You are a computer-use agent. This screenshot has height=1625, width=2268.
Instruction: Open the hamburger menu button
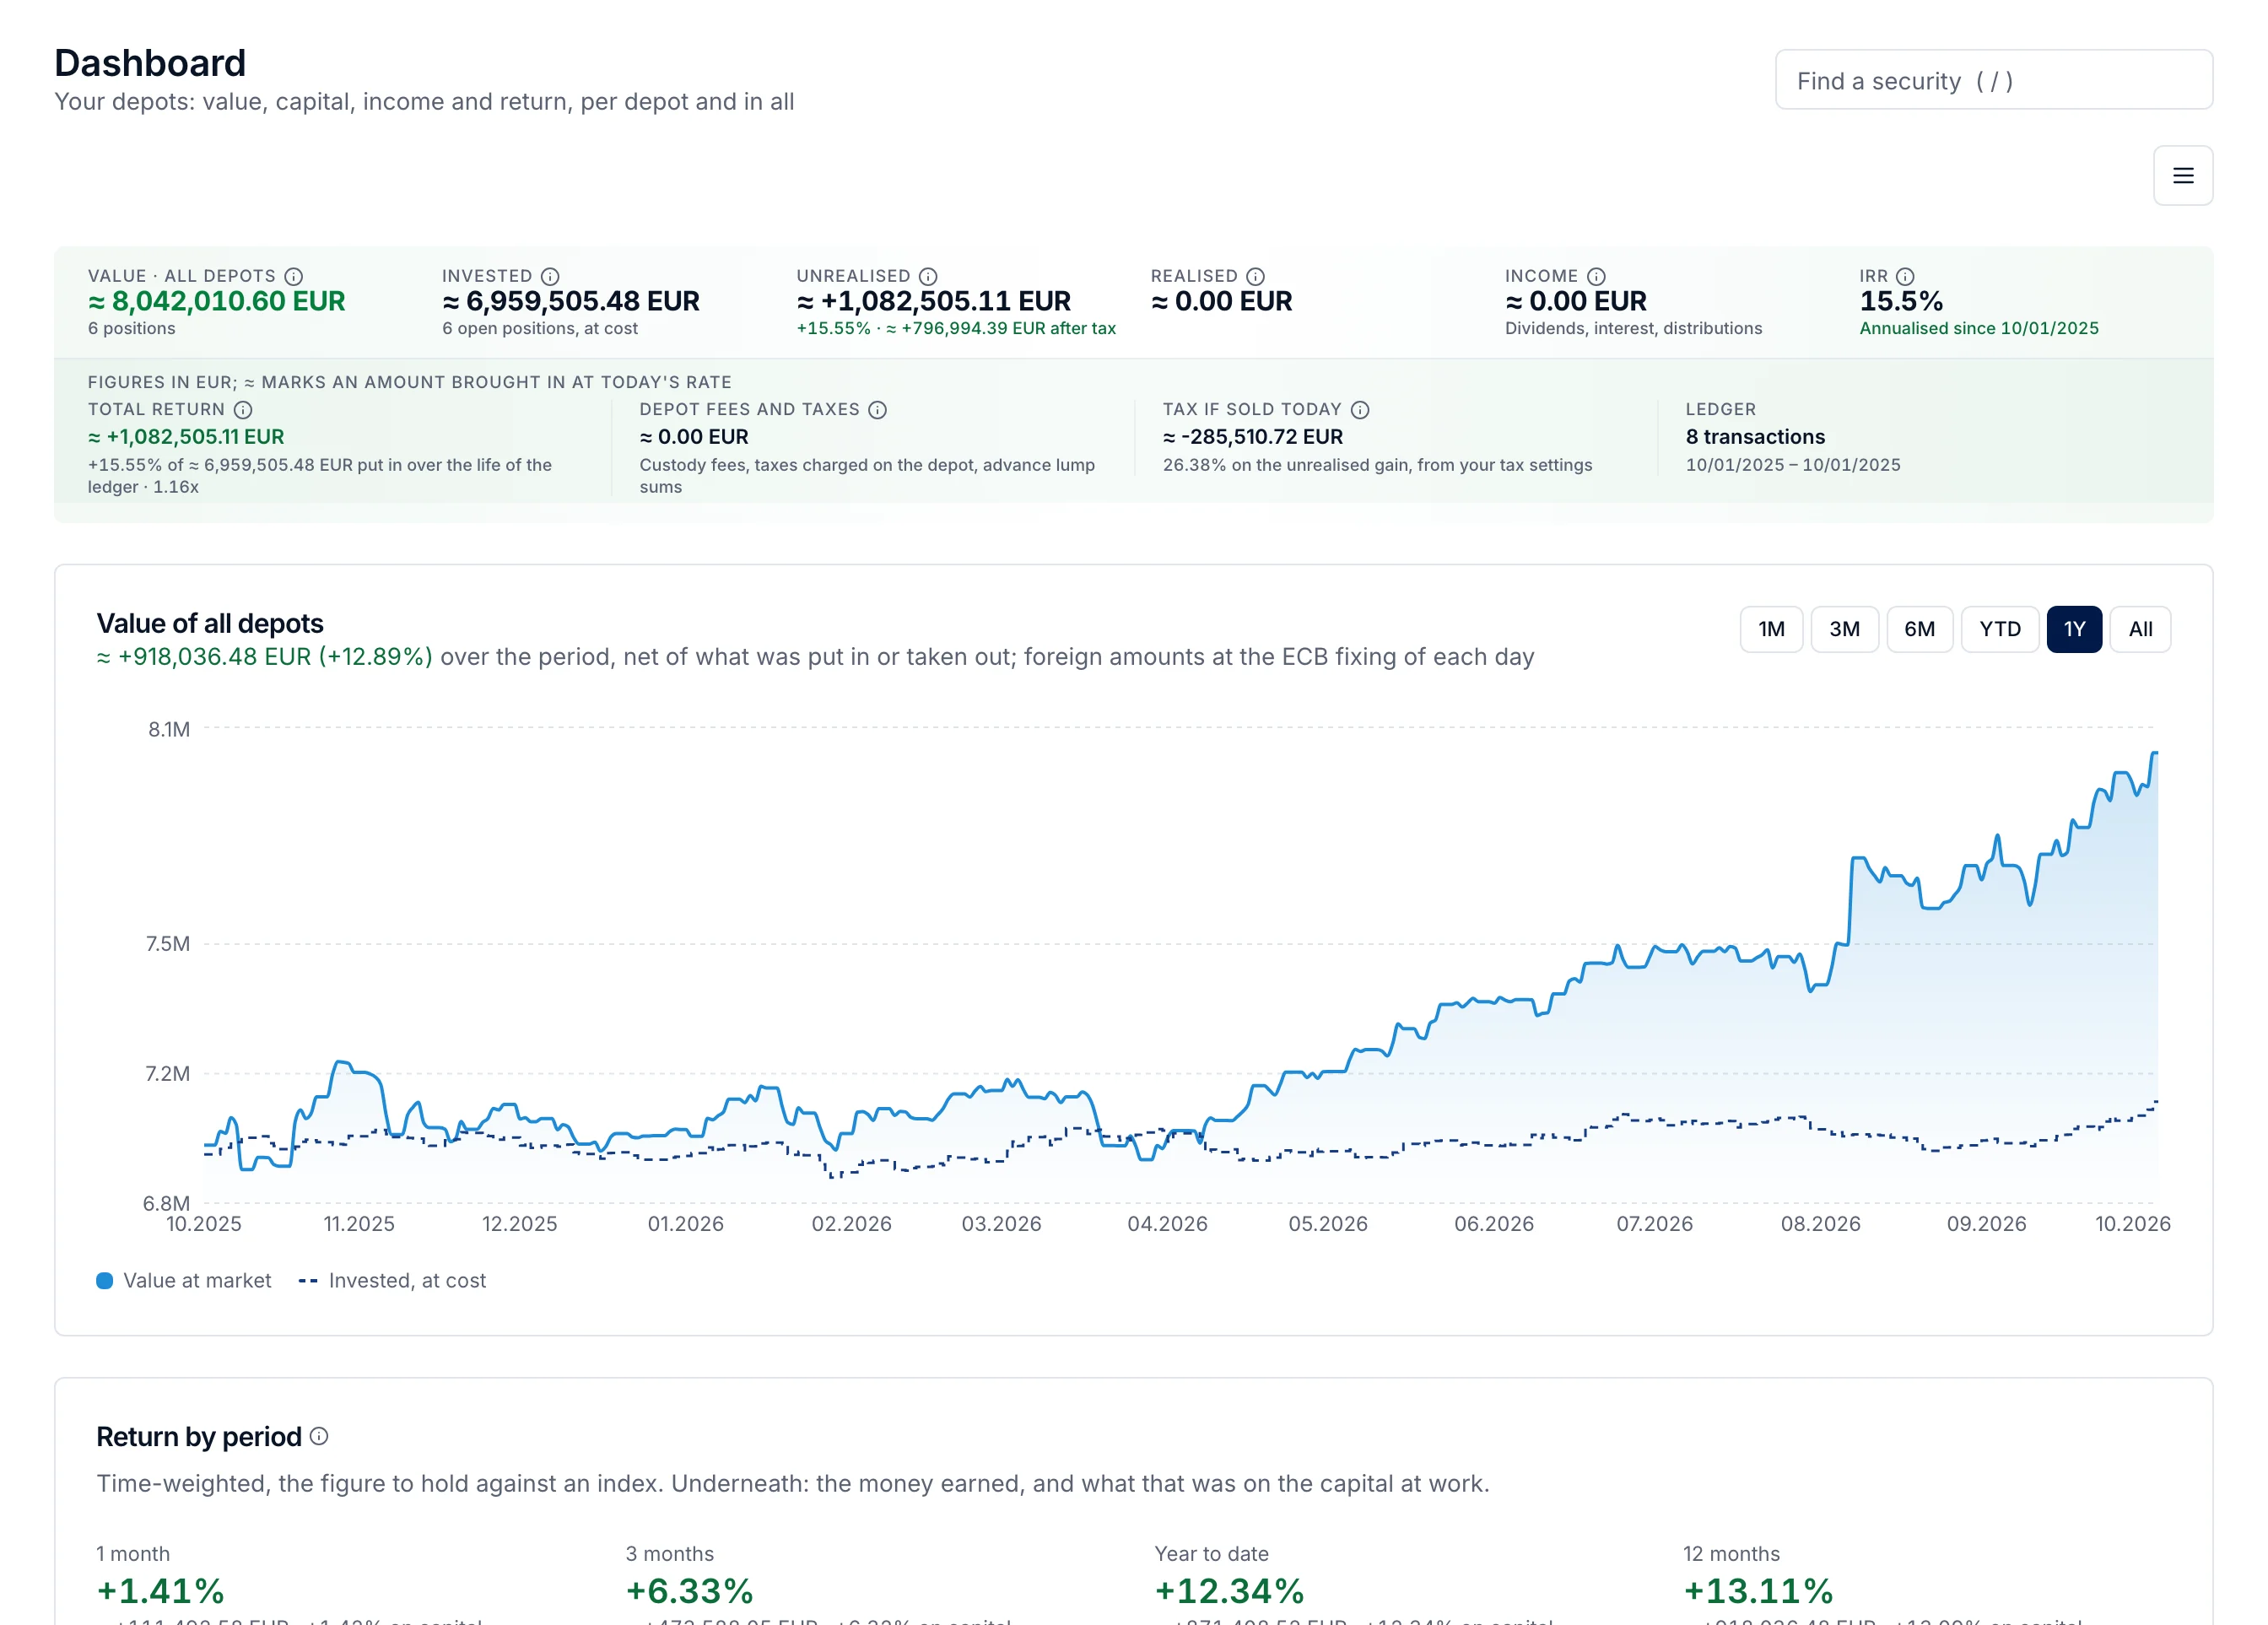2182,176
